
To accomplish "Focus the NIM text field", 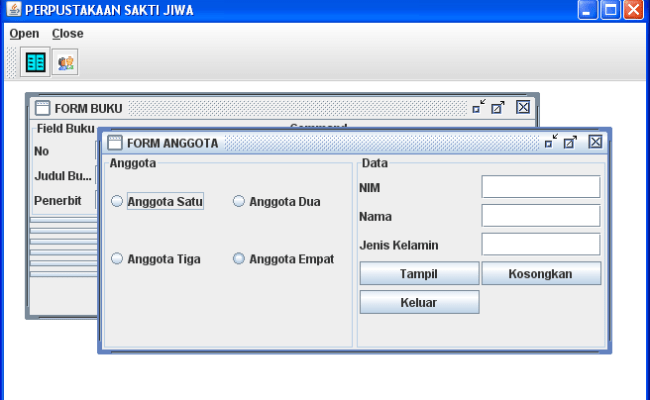I will pyautogui.click(x=541, y=187).
